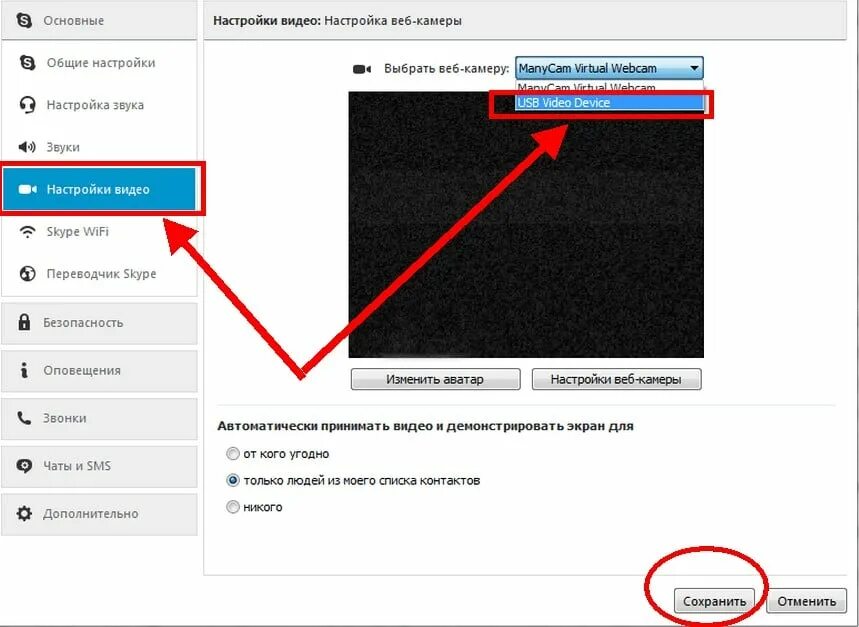Click the webcam video preview area
This screenshot has width=859, height=627.
click(526, 225)
